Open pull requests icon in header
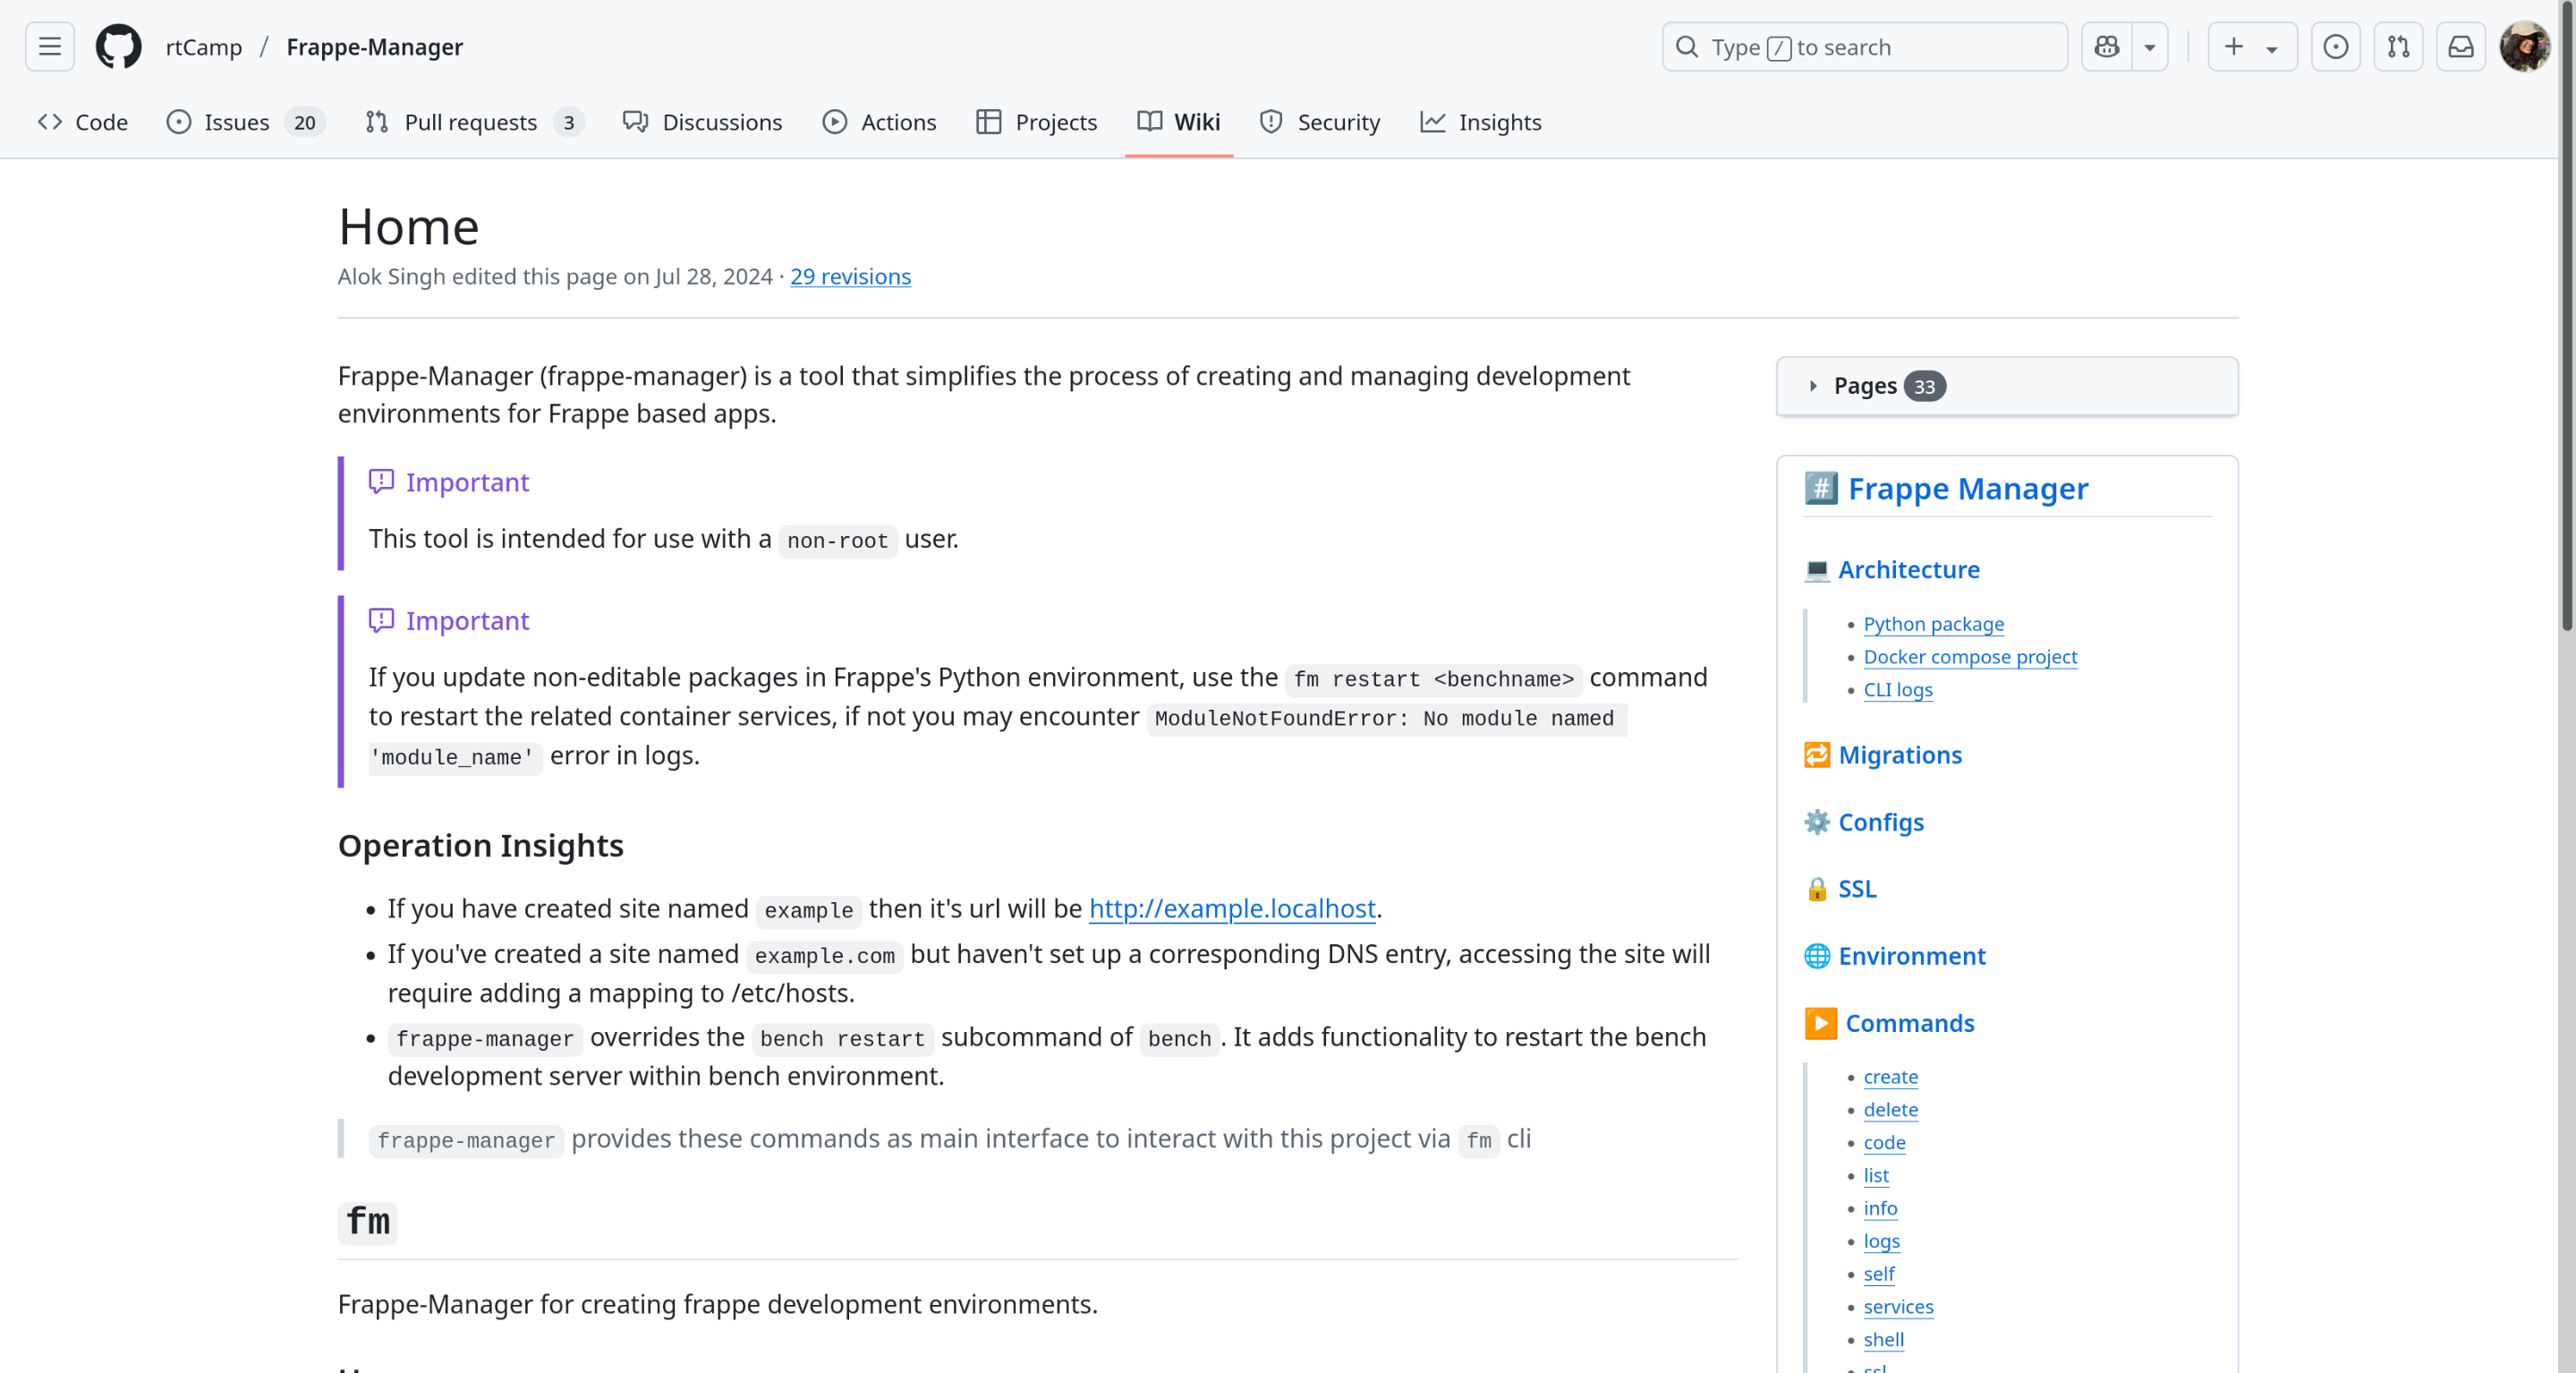 pos(2398,47)
